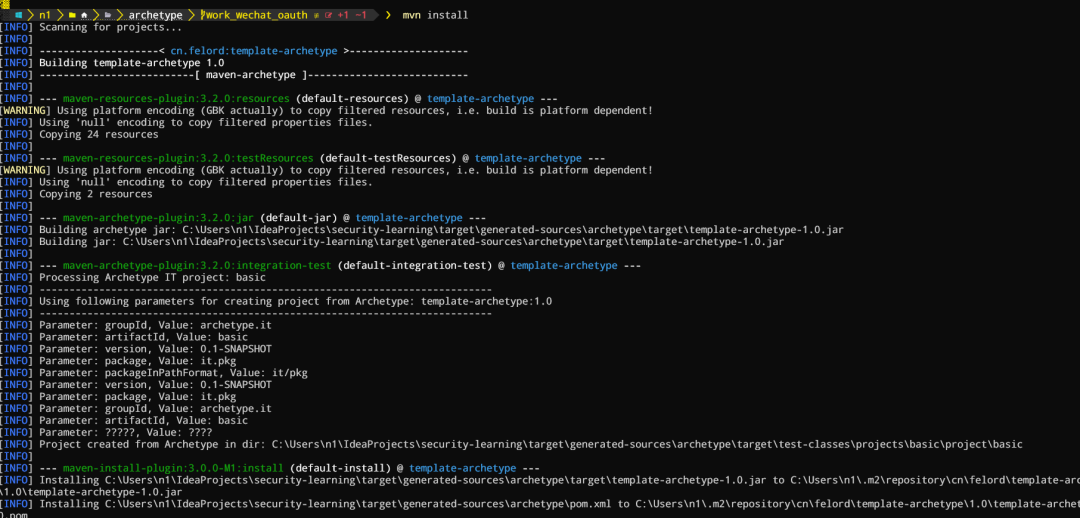Screen dimensions: 1080x518
Task: Click the home icon in prompt path
Action: [85, 15]
